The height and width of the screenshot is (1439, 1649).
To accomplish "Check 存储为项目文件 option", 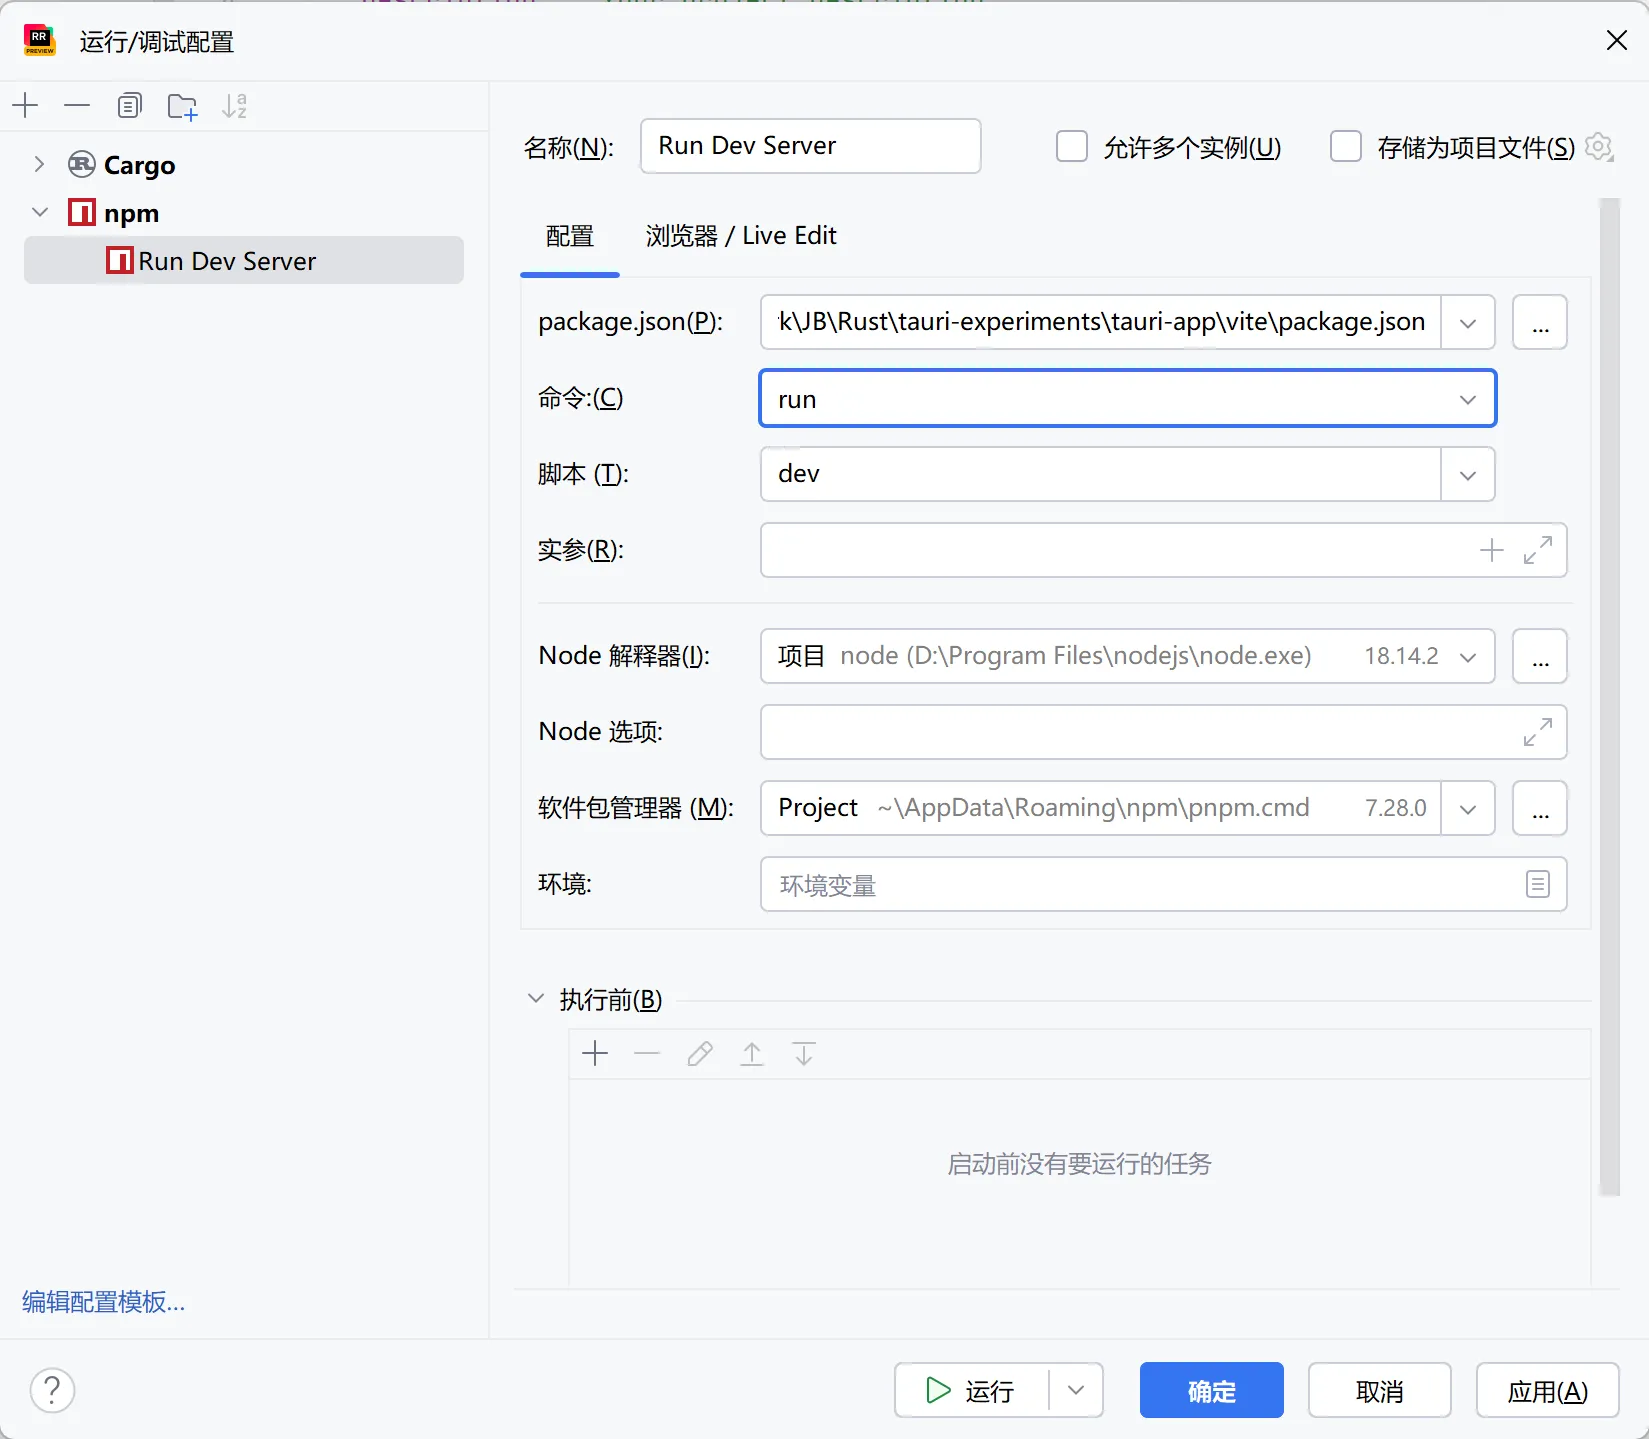I will click(x=1345, y=146).
